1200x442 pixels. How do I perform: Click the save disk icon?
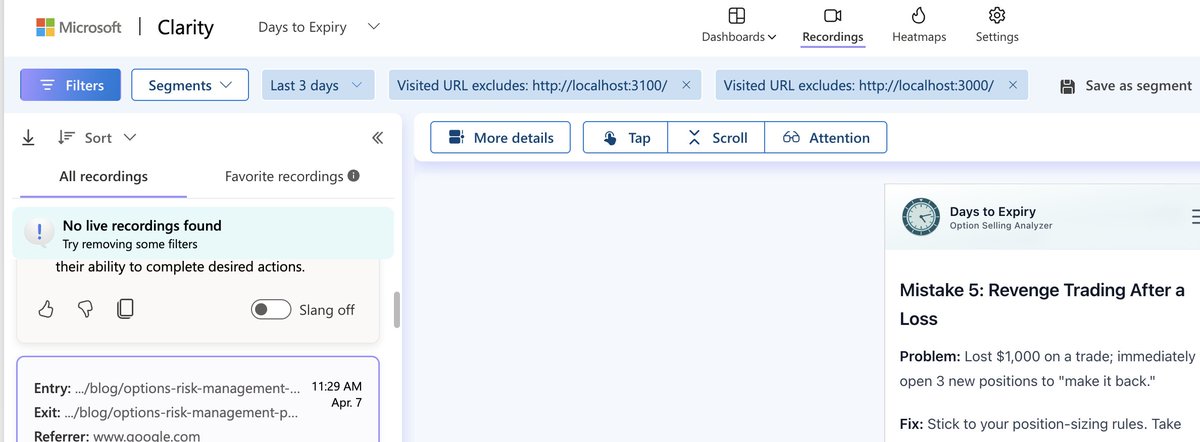[x=1067, y=86]
